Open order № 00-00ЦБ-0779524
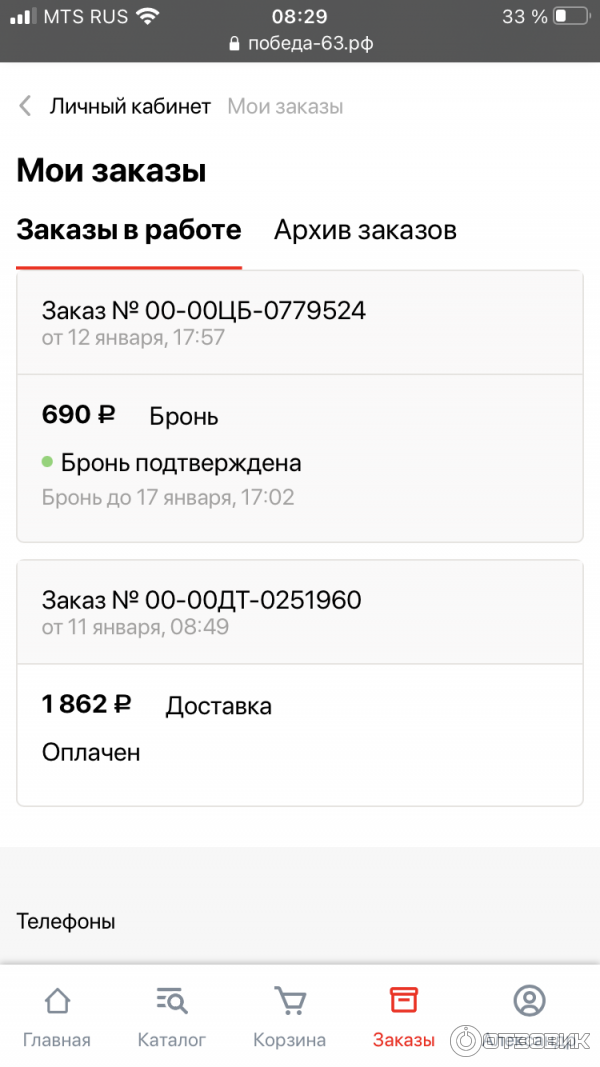This screenshot has width=600, height=1067. 204,311
